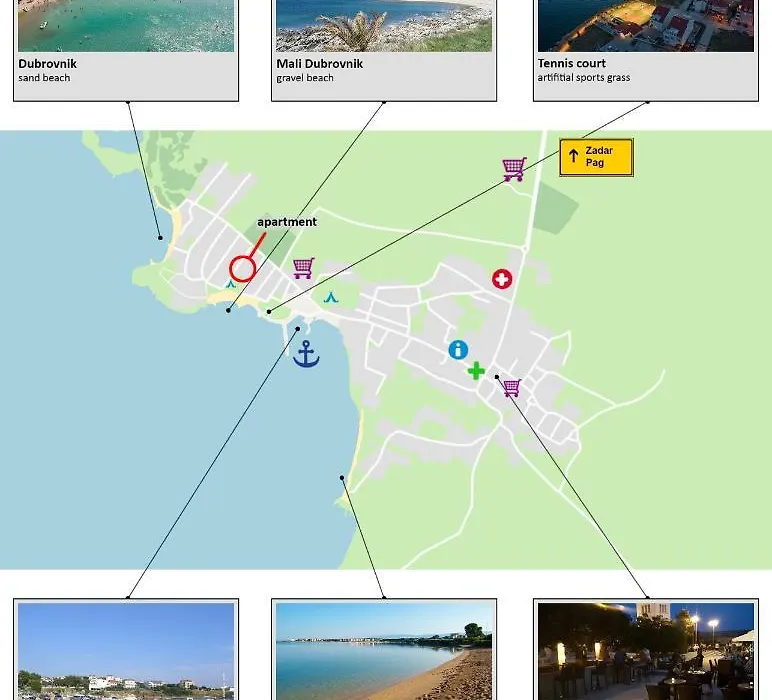
Task: Click the 'gravel beach' caption
Action: coord(305,78)
